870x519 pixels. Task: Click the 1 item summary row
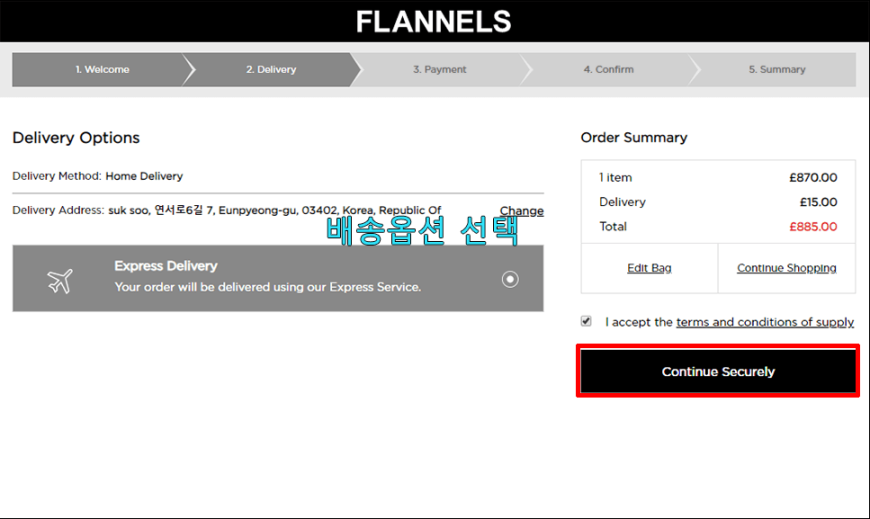tap(616, 178)
